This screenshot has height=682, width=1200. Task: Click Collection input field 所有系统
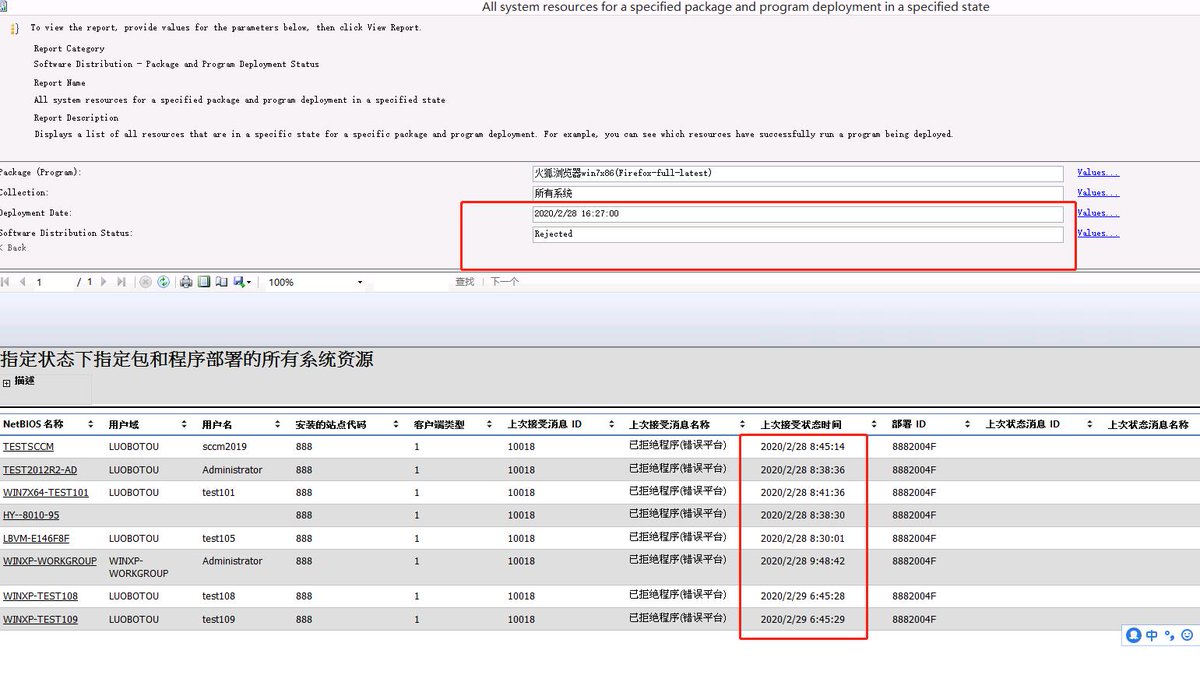click(x=798, y=193)
